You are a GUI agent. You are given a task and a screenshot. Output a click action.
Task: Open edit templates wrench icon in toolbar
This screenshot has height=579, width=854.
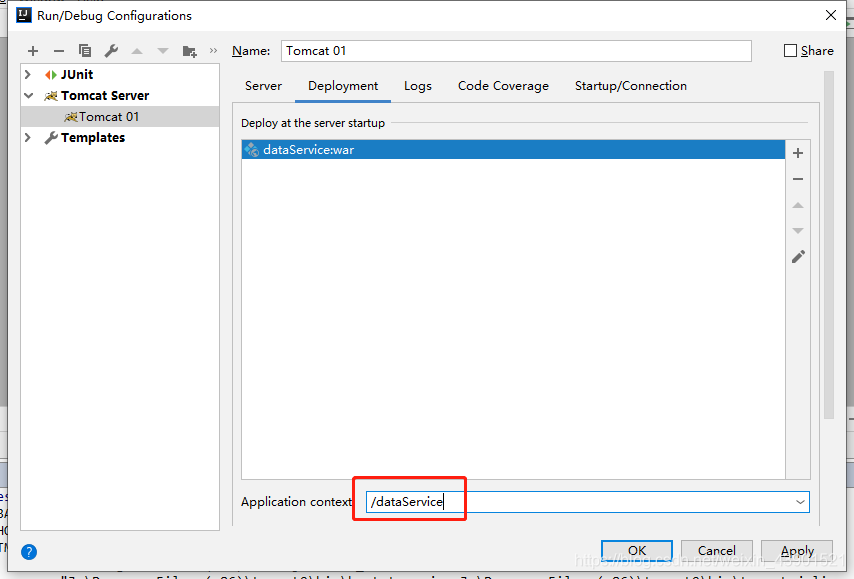point(111,51)
